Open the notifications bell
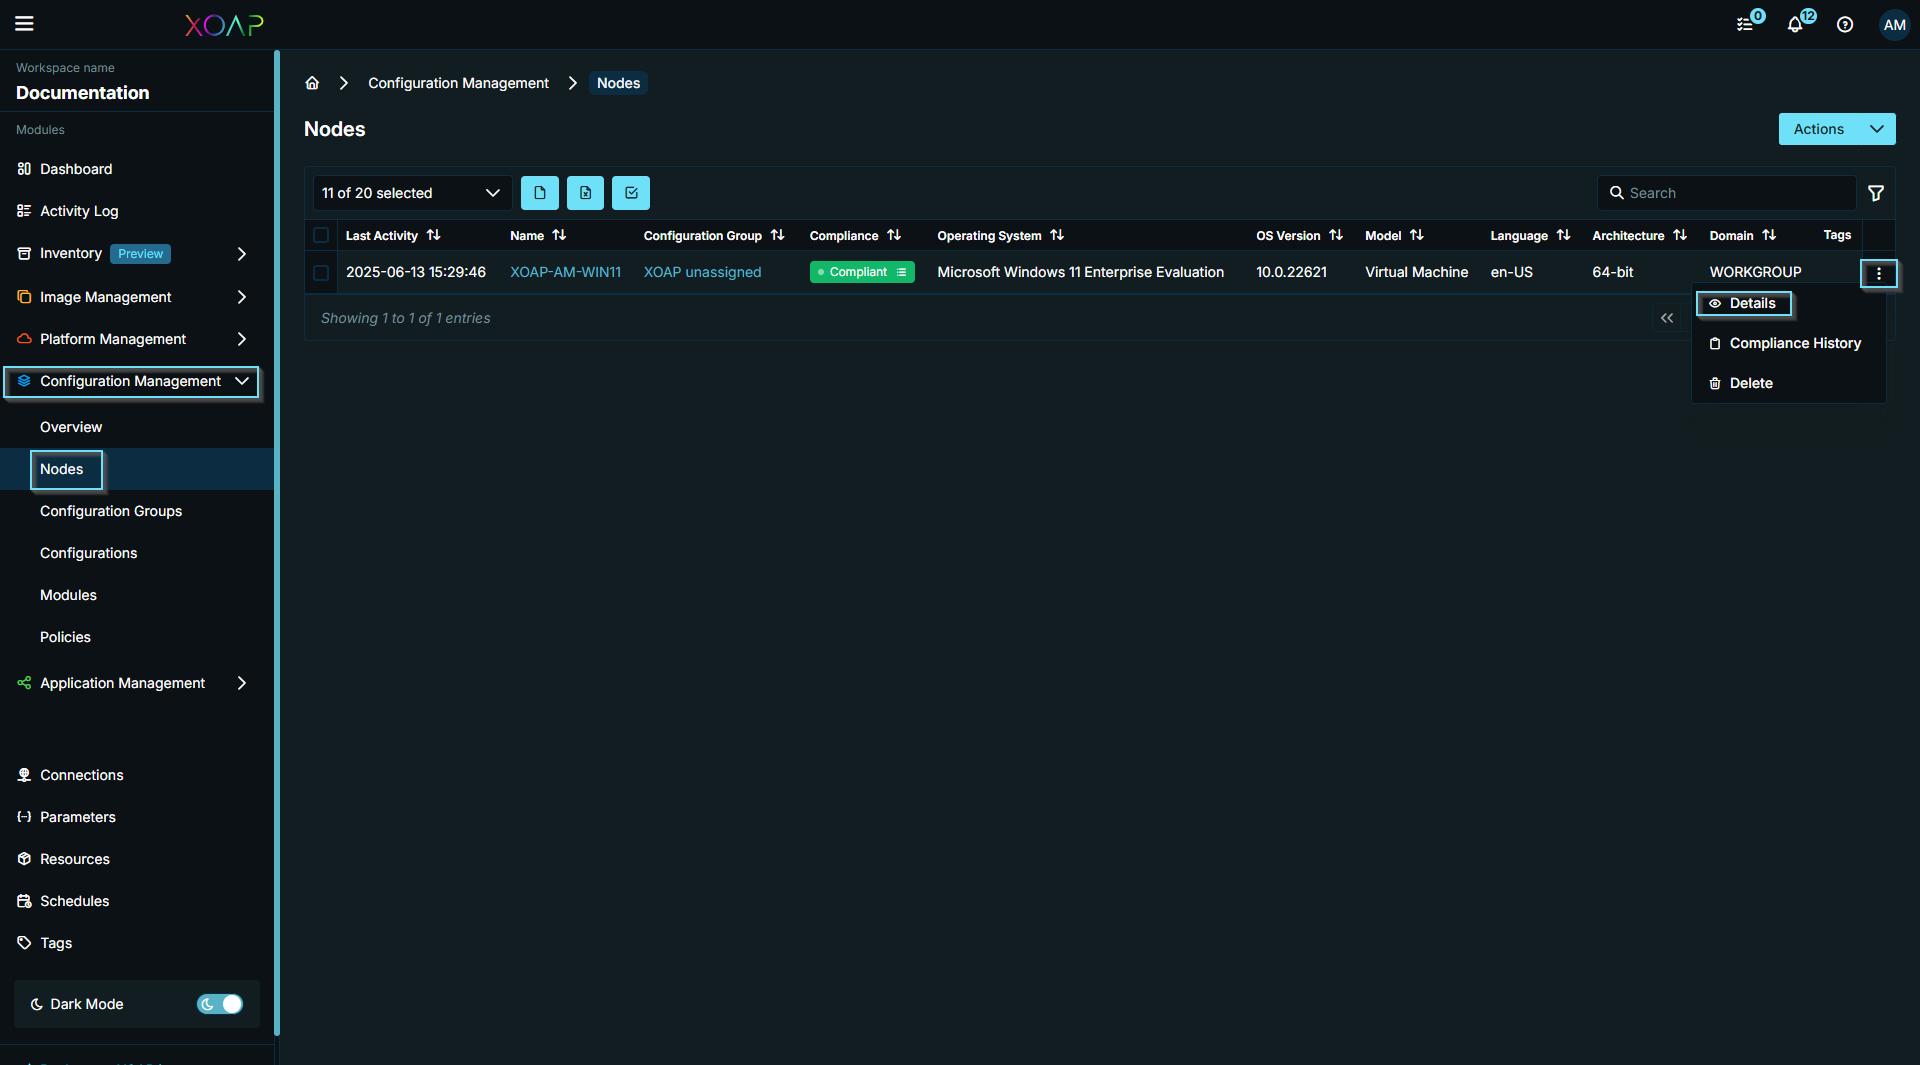Screen dimensions: 1920x1065 [1795, 24]
